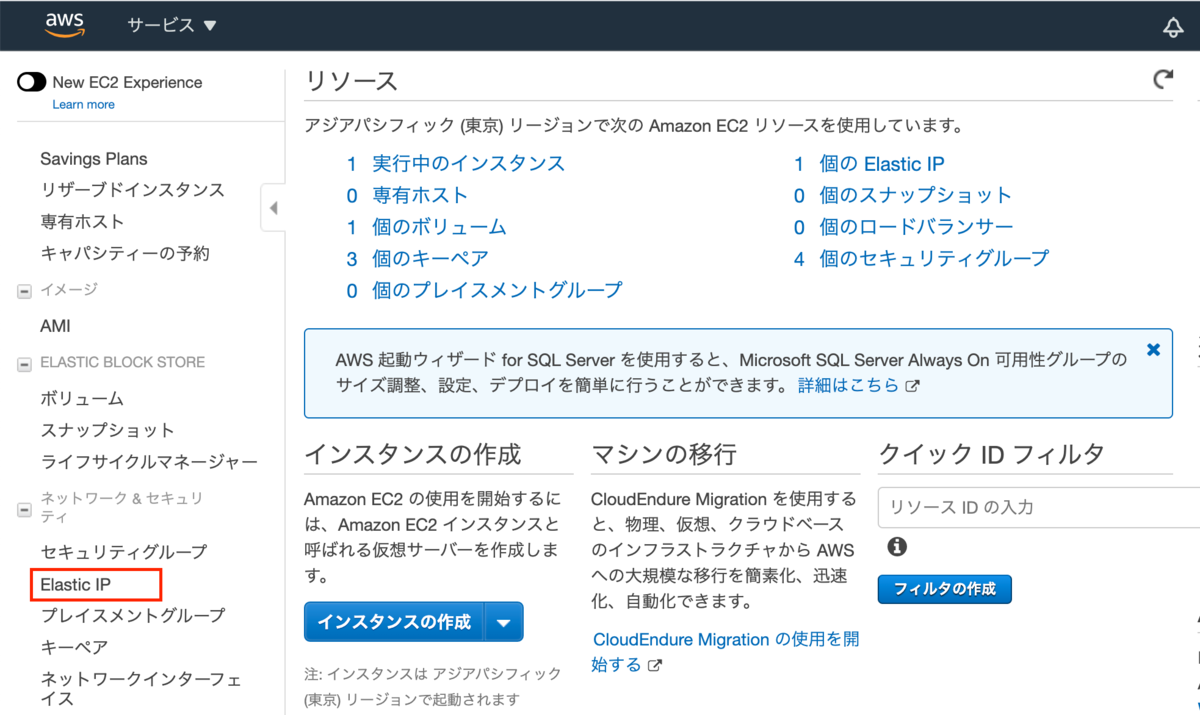Open ライフサイクルマネージャー in the sidebar
The width and height of the screenshot is (1200, 715).
pyautogui.click(x=149, y=462)
